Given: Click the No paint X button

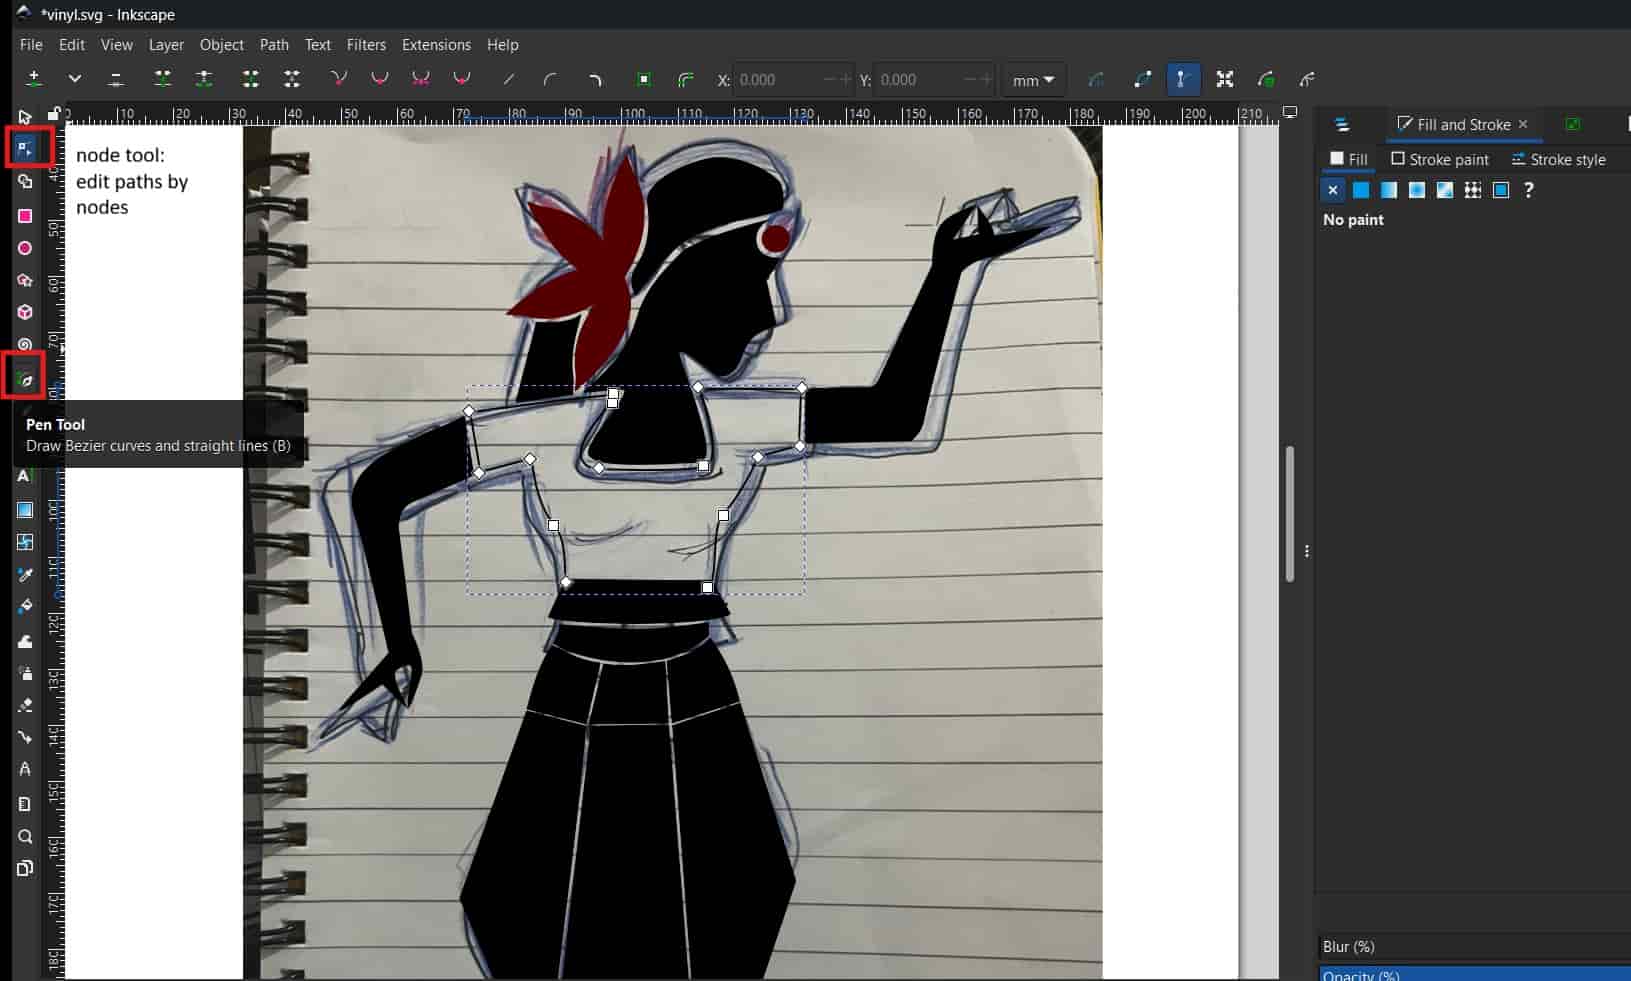Looking at the screenshot, I should 1332,190.
